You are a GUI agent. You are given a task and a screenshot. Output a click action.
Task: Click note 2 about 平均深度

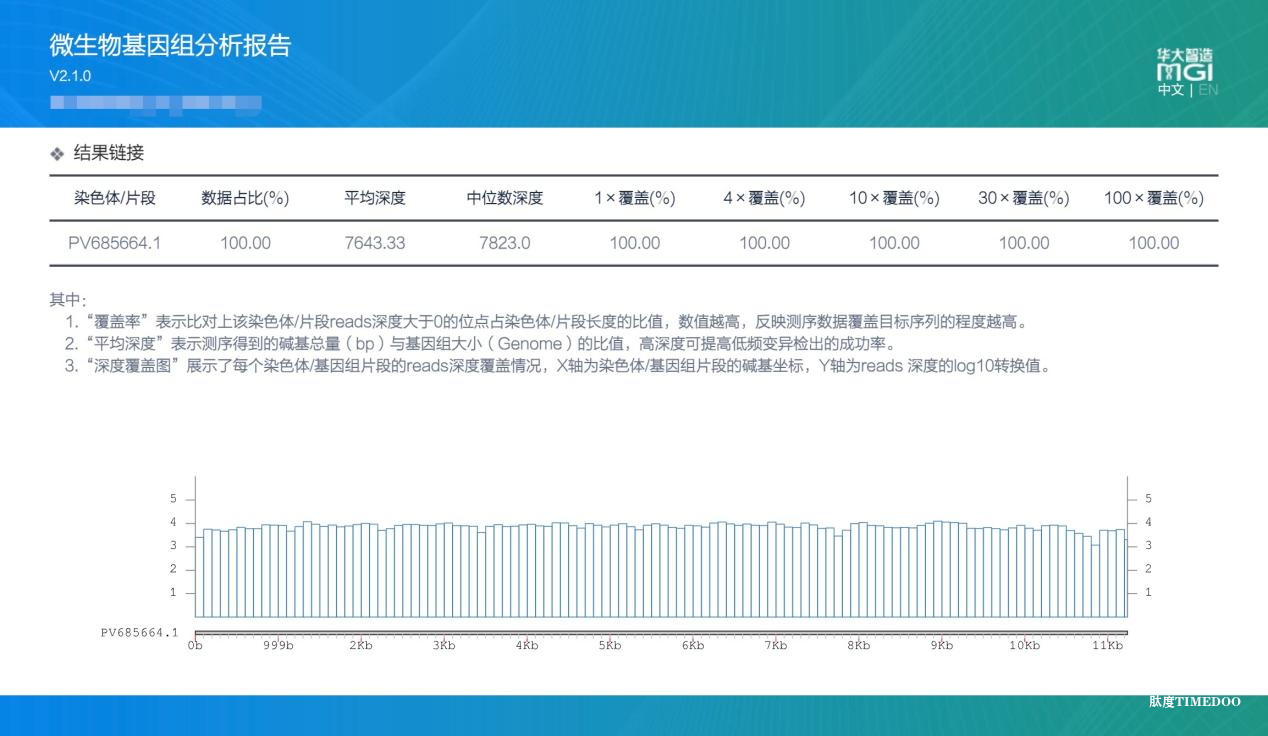tap(480, 343)
